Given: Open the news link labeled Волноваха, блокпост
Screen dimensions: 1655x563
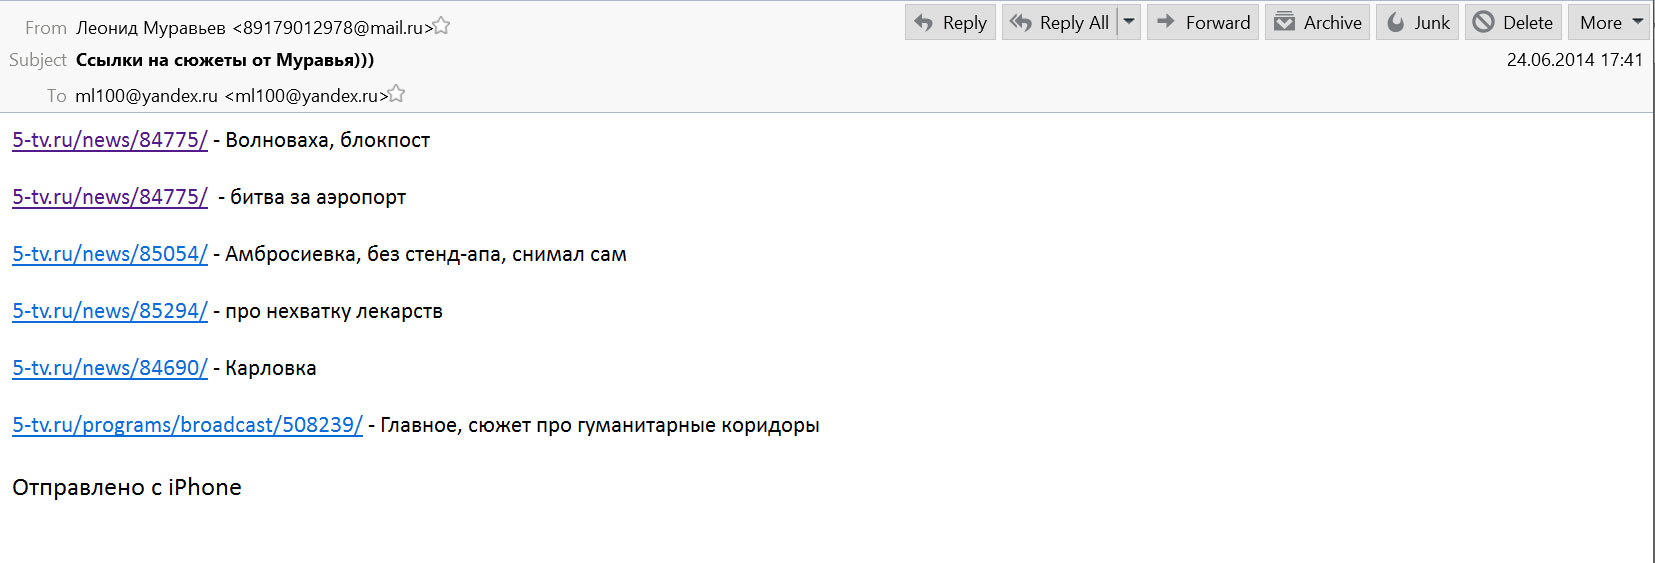Looking at the screenshot, I should pyautogui.click(x=110, y=140).
